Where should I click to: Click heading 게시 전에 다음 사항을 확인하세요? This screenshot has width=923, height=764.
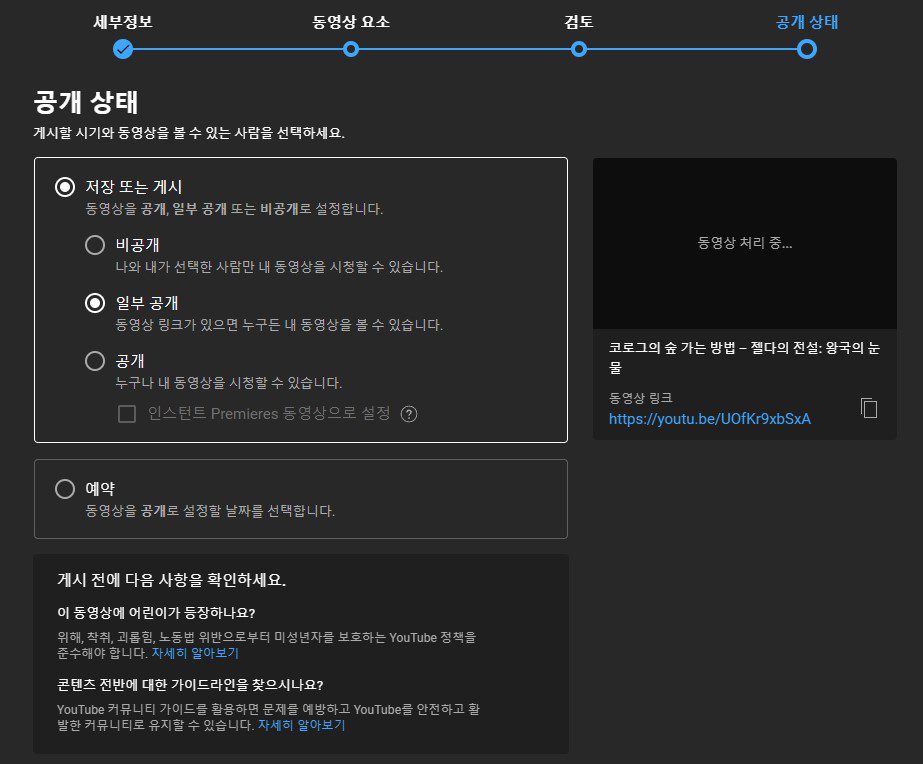(x=171, y=580)
